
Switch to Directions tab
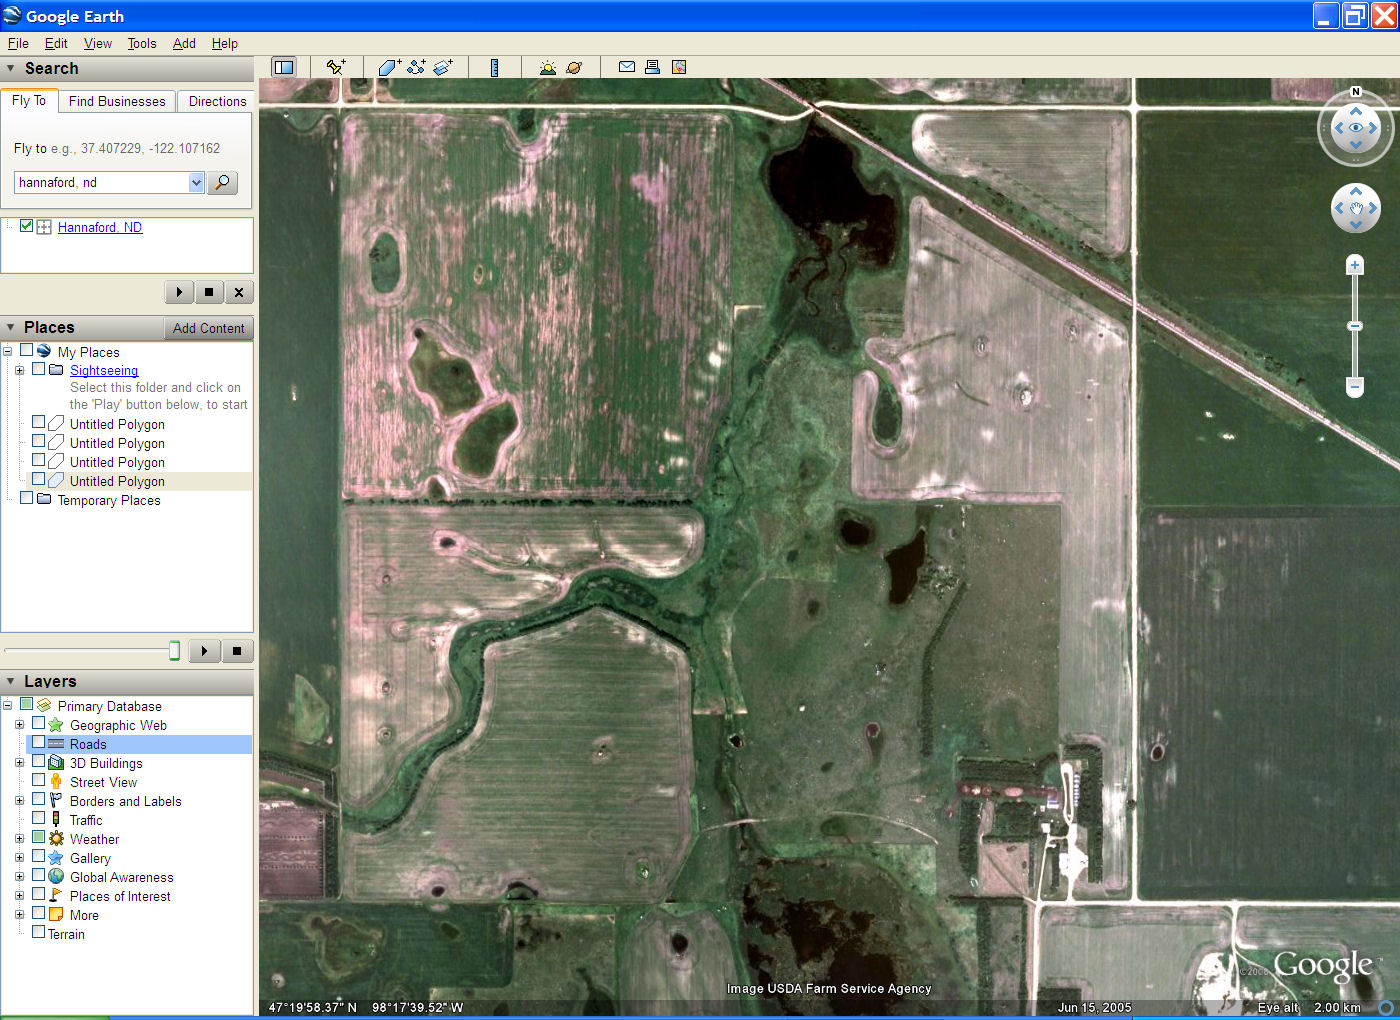click(217, 101)
